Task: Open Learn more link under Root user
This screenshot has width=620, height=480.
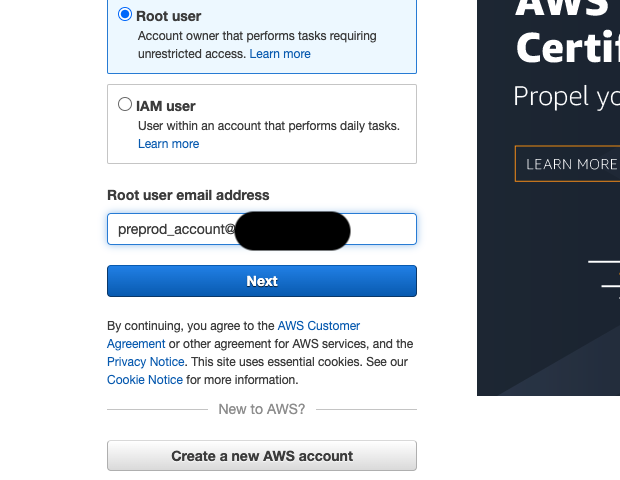Action: [x=280, y=54]
